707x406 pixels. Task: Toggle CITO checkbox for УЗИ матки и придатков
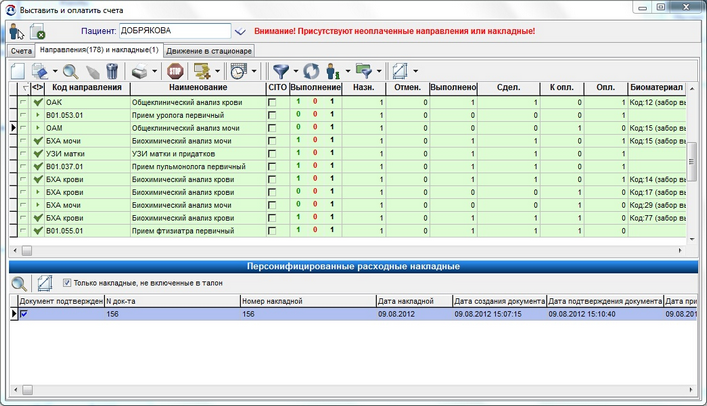pyautogui.click(x=272, y=154)
